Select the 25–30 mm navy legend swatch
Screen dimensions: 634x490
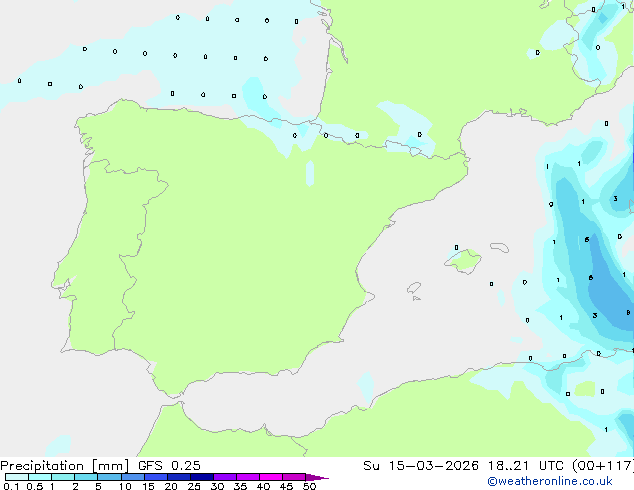(x=202, y=477)
